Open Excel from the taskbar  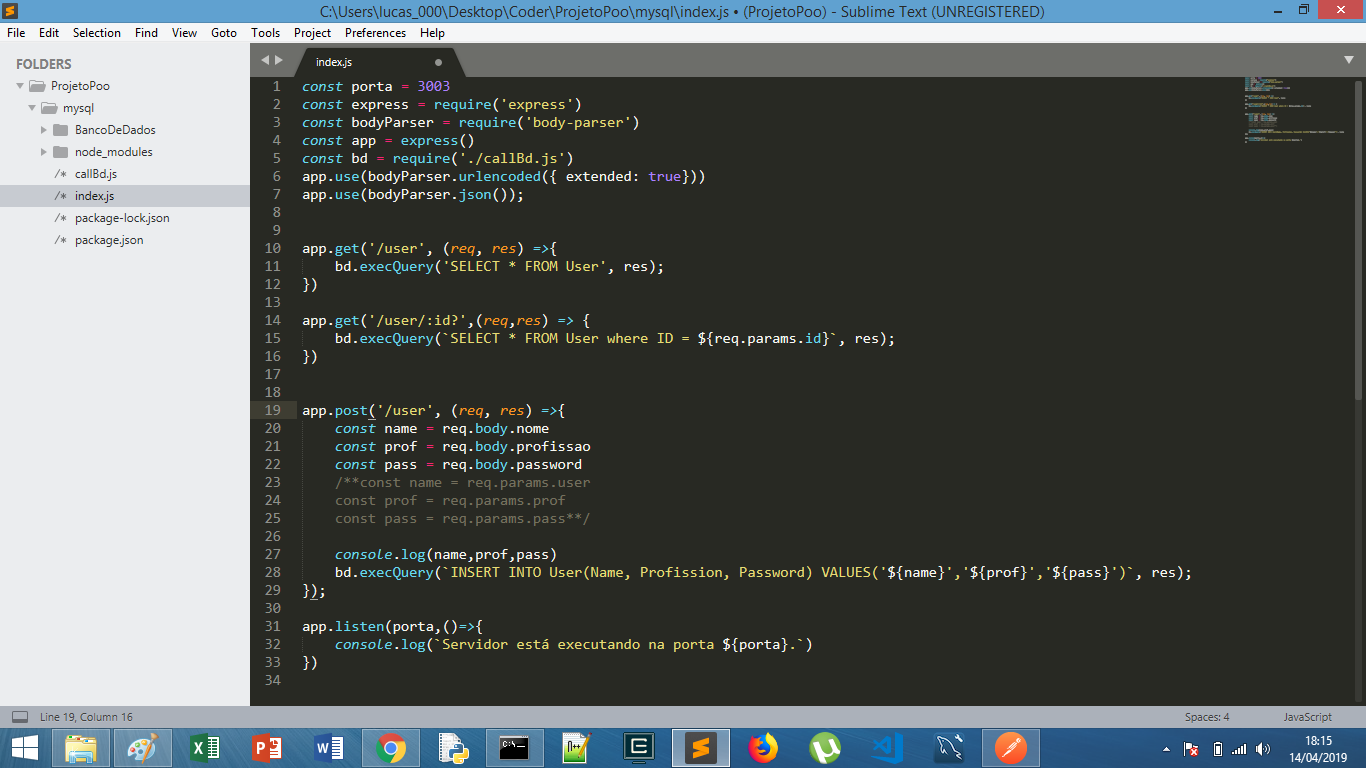coord(205,748)
